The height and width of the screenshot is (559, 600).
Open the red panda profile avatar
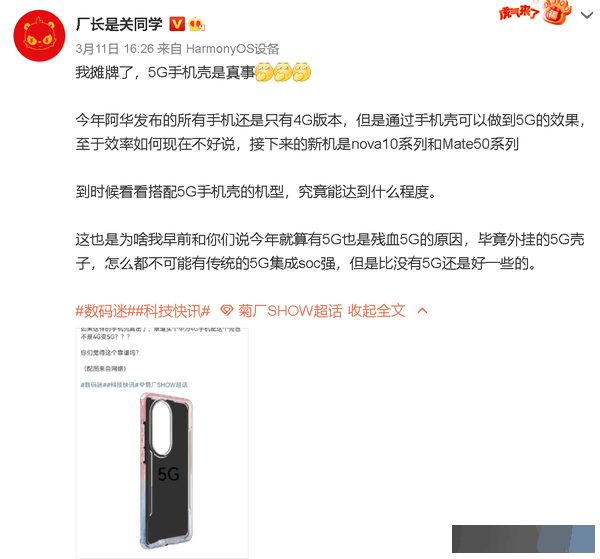click(39, 36)
